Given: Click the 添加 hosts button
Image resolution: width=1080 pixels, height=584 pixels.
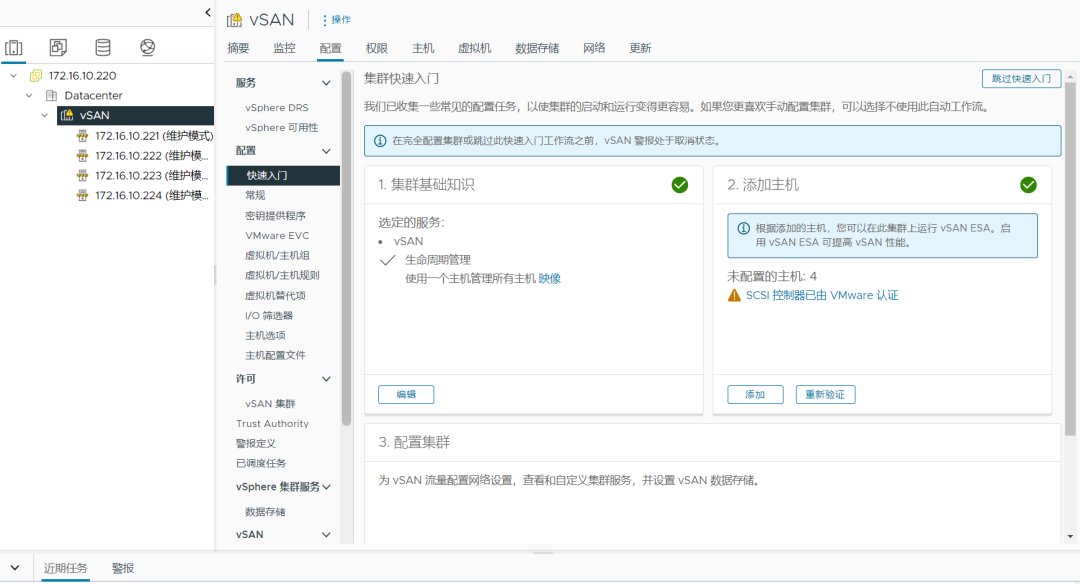Looking at the screenshot, I should click(755, 395).
